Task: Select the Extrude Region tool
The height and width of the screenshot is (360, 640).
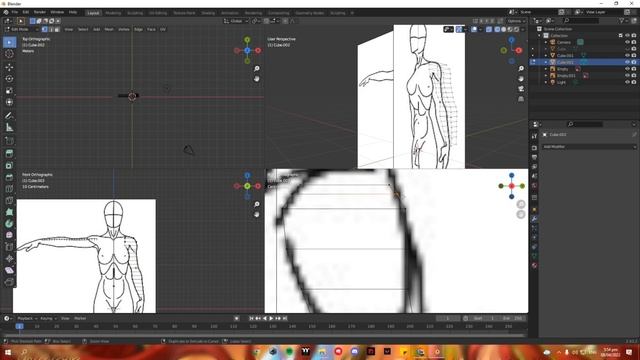Action: [9, 153]
